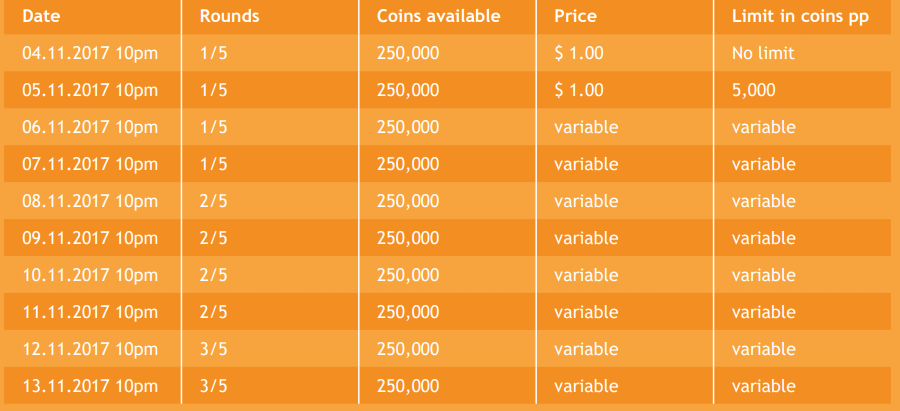Click the variable price cell for 11.11.2017
The width and height of the screenshot is (900, 411).
586,312
